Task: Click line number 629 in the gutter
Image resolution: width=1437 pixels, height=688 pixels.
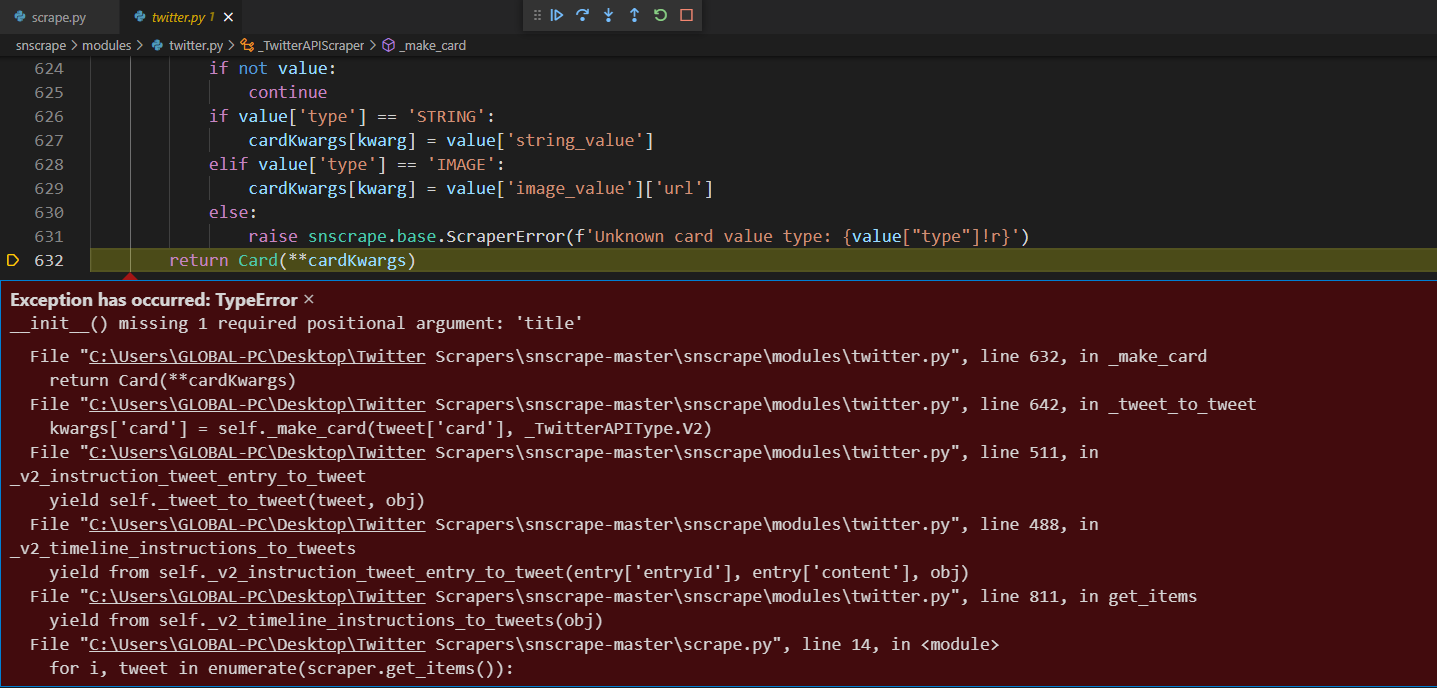Action: point(48,188)
